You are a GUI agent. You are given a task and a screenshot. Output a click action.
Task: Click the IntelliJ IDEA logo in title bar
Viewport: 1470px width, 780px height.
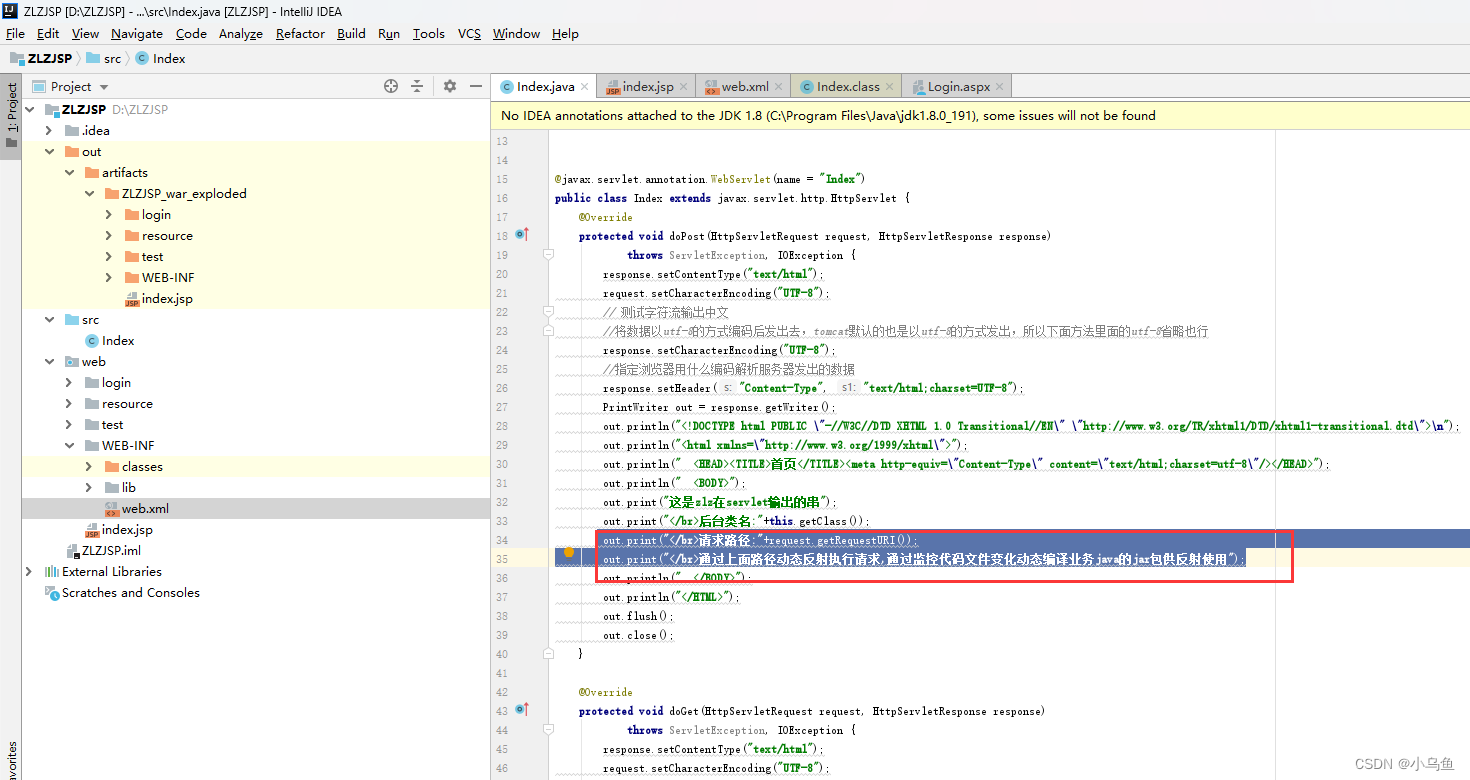click(x=10, y=10)
